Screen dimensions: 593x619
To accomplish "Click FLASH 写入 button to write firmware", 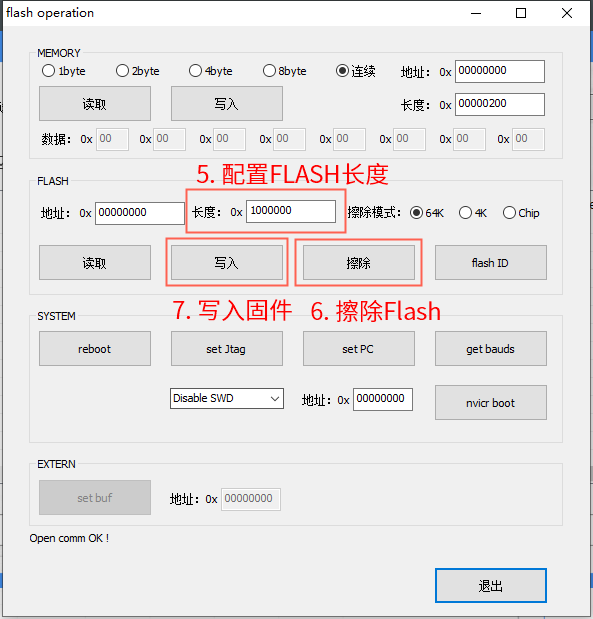I will coord(227,263).
